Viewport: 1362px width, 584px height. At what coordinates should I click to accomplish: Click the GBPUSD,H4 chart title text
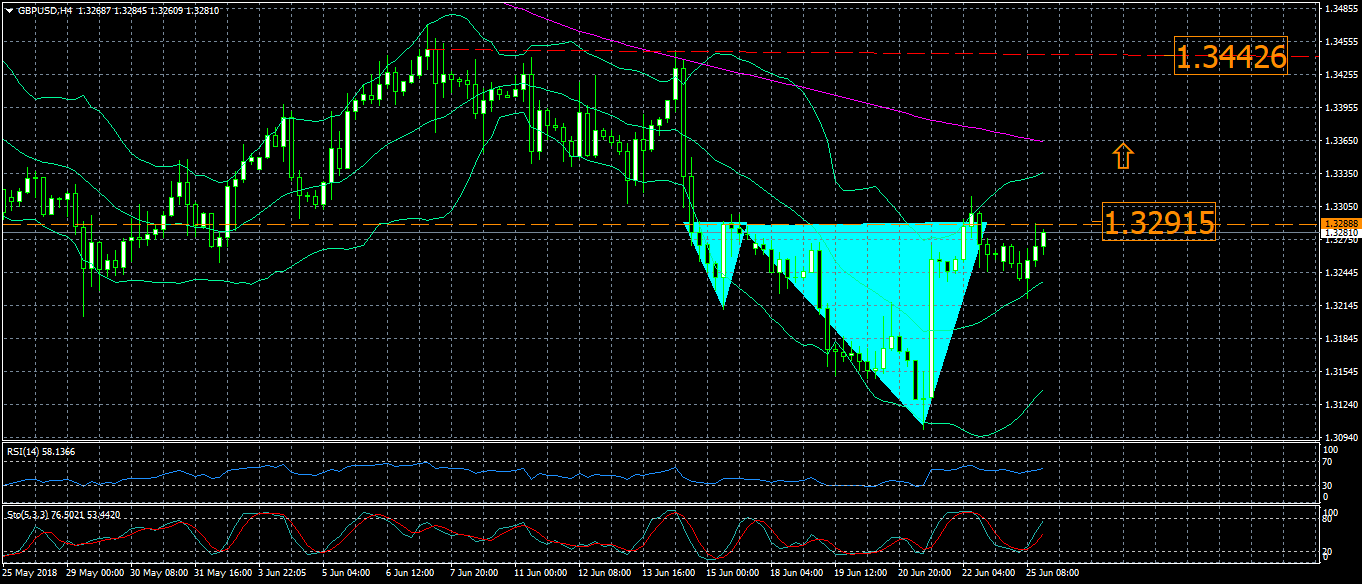pos(44,10)
